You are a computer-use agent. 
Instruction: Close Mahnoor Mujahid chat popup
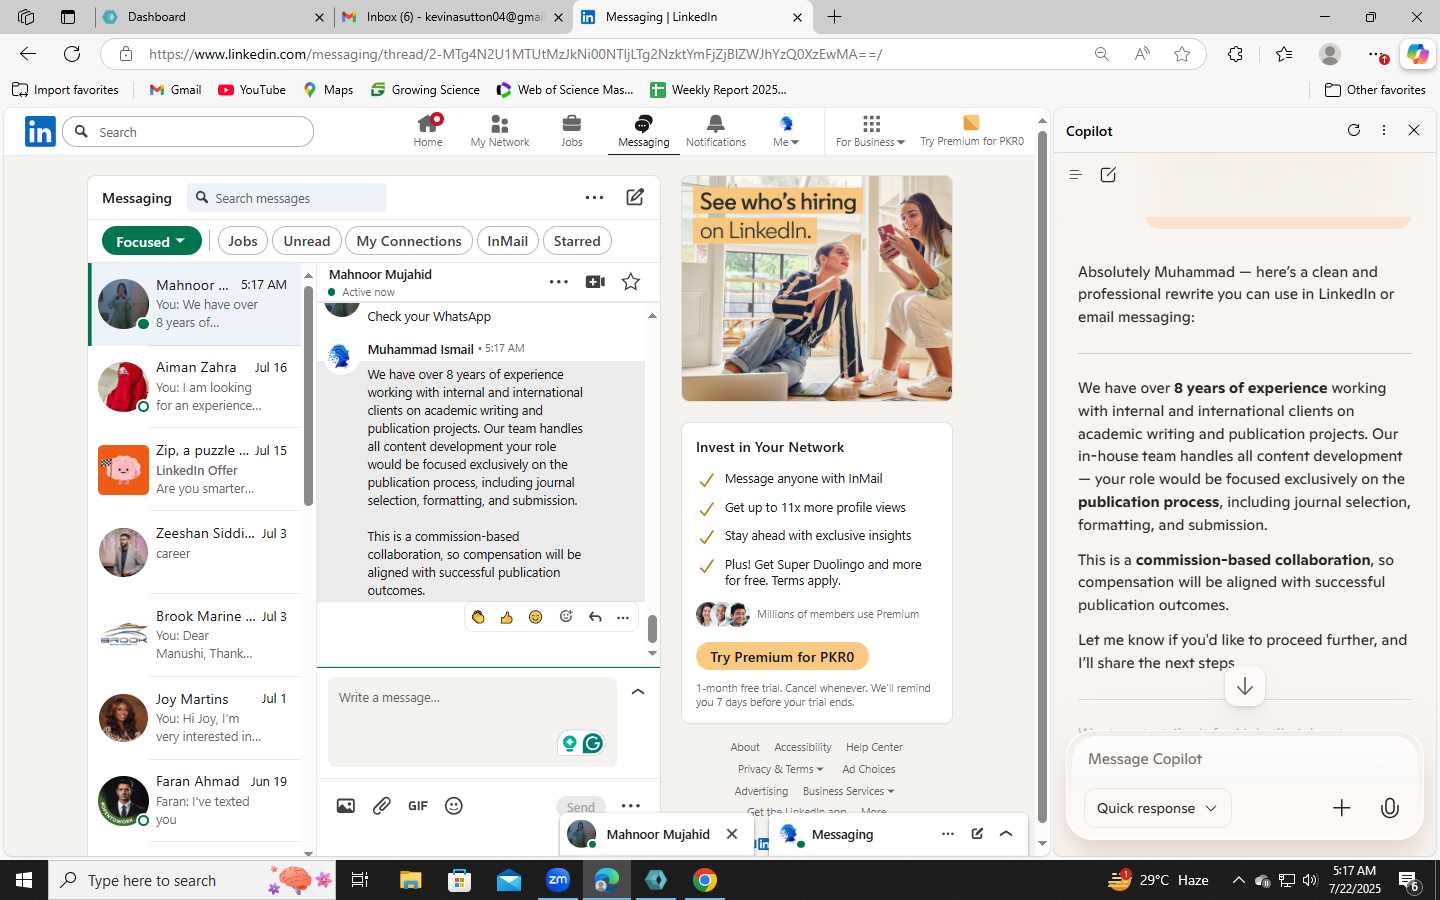732,834
